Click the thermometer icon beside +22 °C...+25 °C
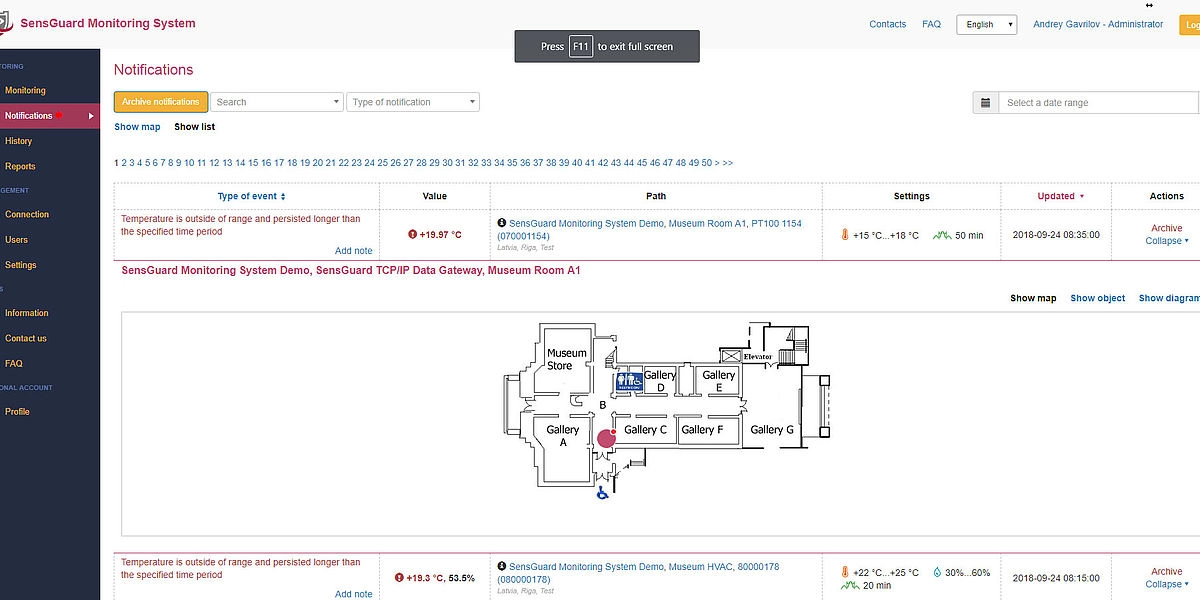The height and width of the screenshot is (600, 1200). [844, 573]
